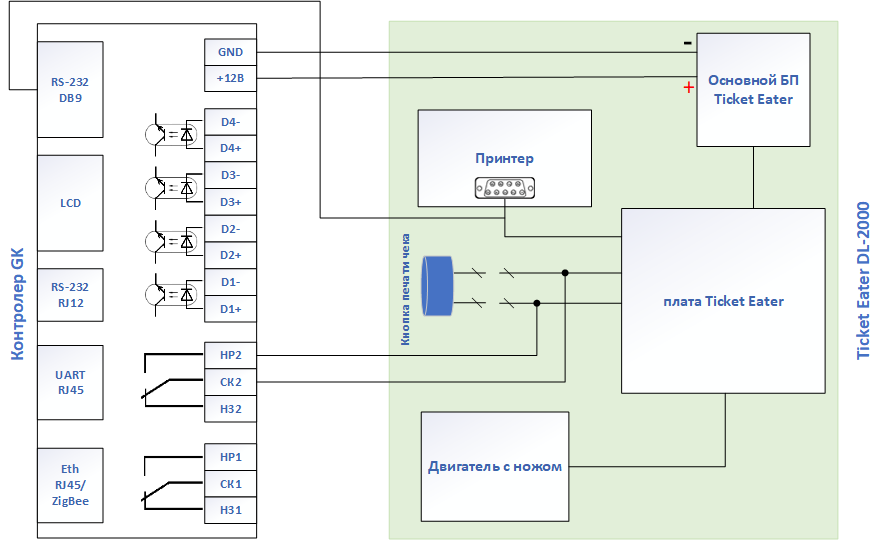Click the relay switch symbol near СК2
This screenshot has height=540, width=884.
click(171, 380)
